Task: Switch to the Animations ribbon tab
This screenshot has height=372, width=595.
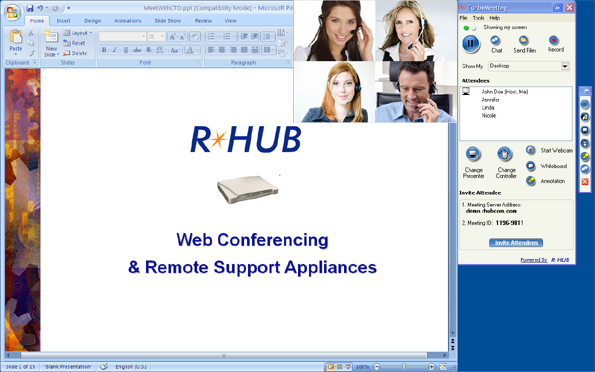Action: pyautogui.click(x=128, y=21)
